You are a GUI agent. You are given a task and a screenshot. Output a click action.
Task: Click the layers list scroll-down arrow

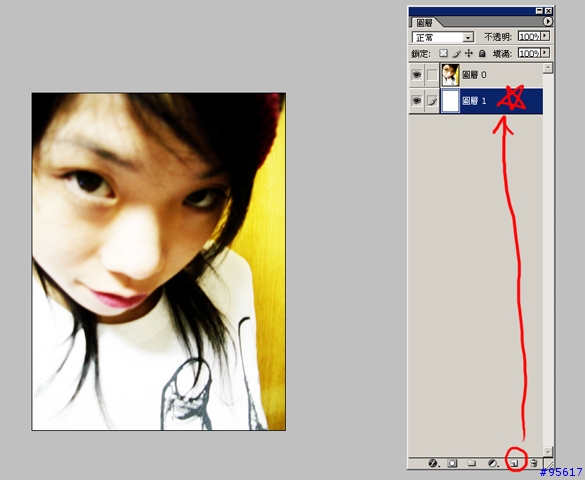(x=548, y=451)
